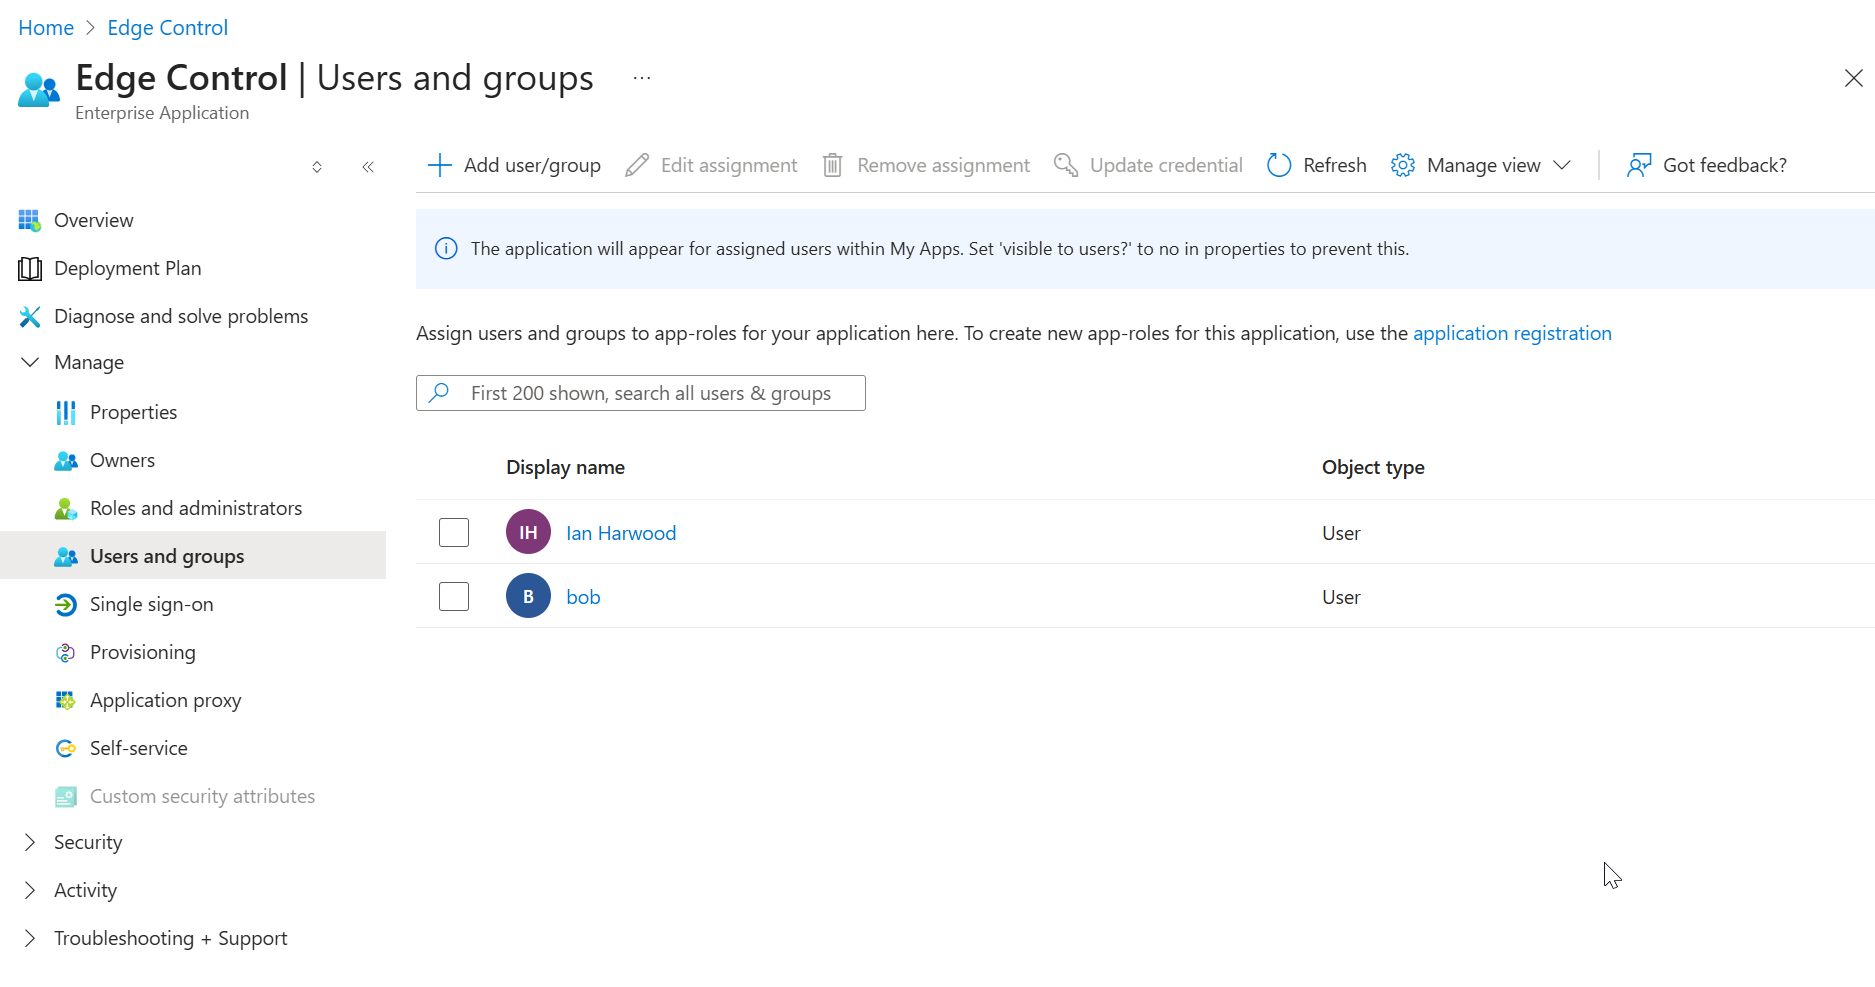Select the checkbox for Ian Harwood
Image resolution: width=1875 pixels, height=987 pixels.
point(454,532)
